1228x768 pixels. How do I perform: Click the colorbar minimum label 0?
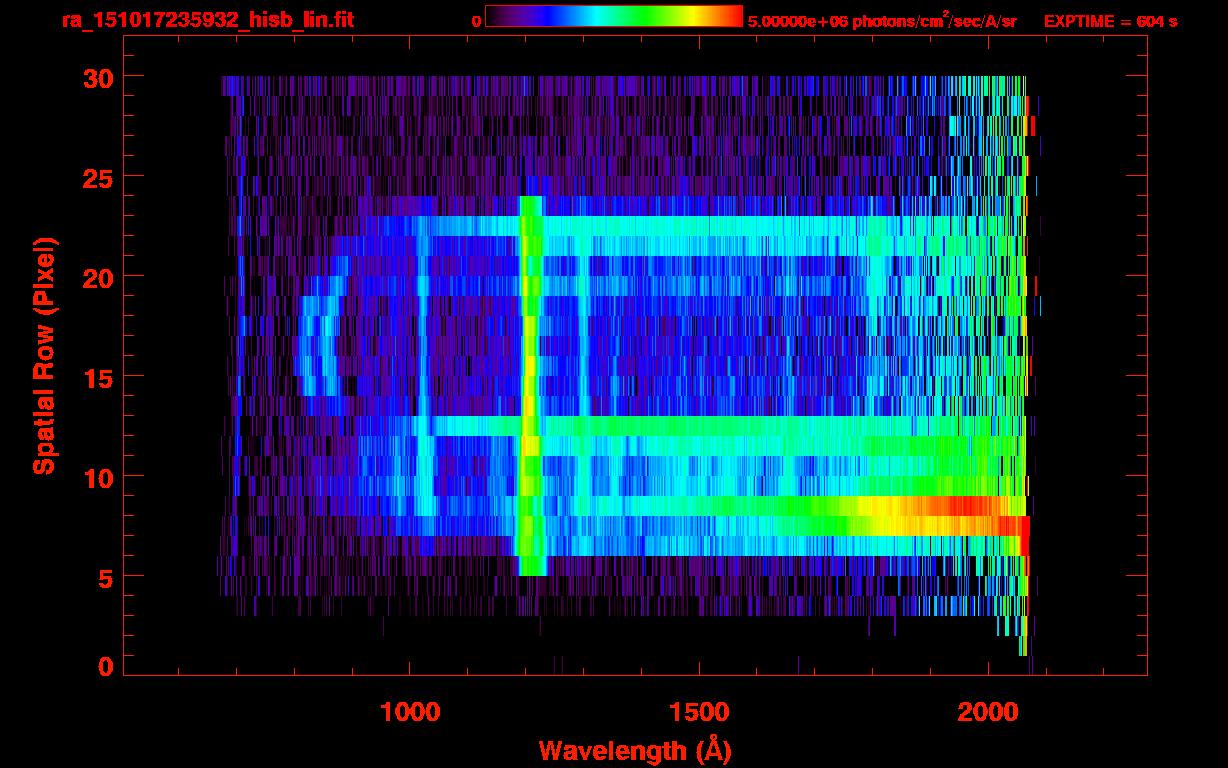pos(477,21)
